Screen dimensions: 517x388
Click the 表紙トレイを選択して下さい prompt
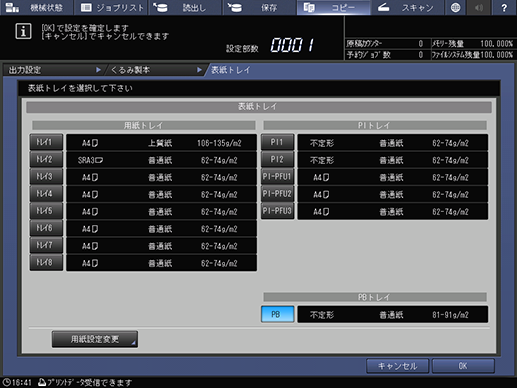[x=80, y=88]
